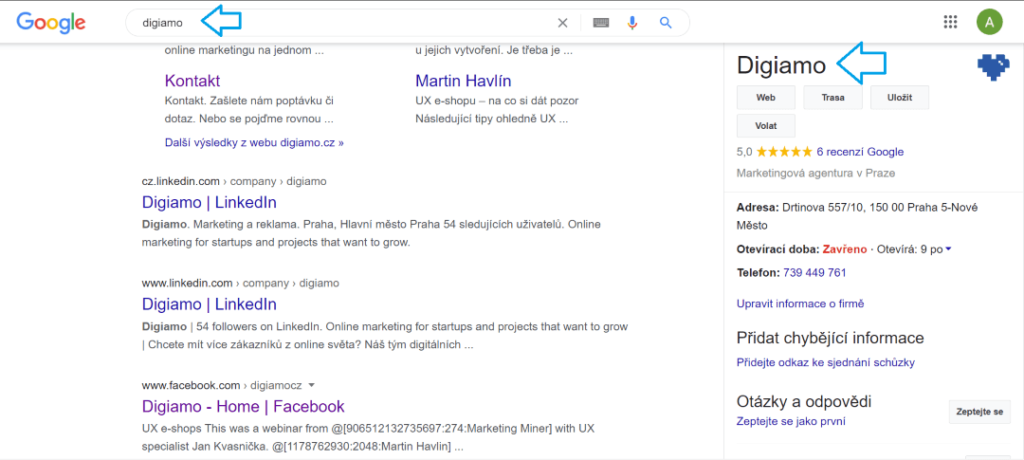1024x460 pixels.
Task: Click the www.facebook.com › digiamocz URL
Action: tap(222, 385)
